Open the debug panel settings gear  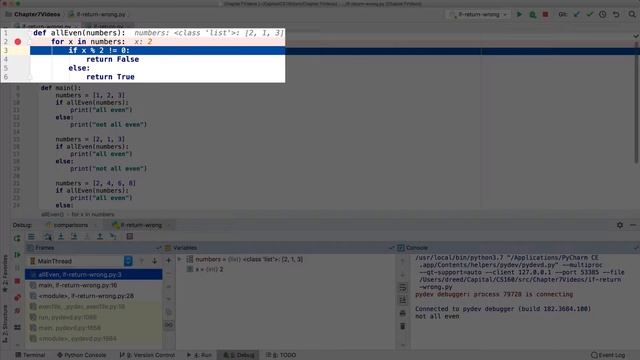coord(620,225)
